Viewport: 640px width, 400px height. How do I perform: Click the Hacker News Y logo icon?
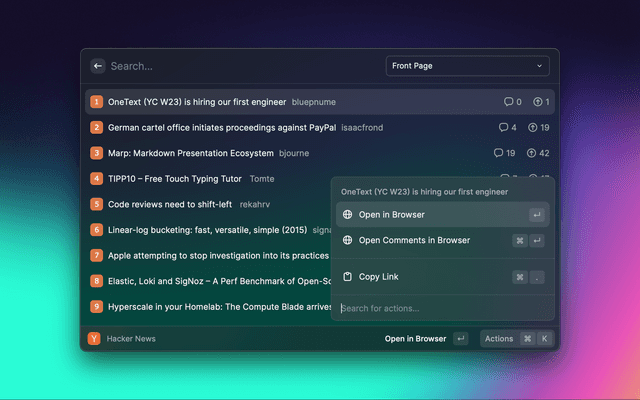(94, 339)
